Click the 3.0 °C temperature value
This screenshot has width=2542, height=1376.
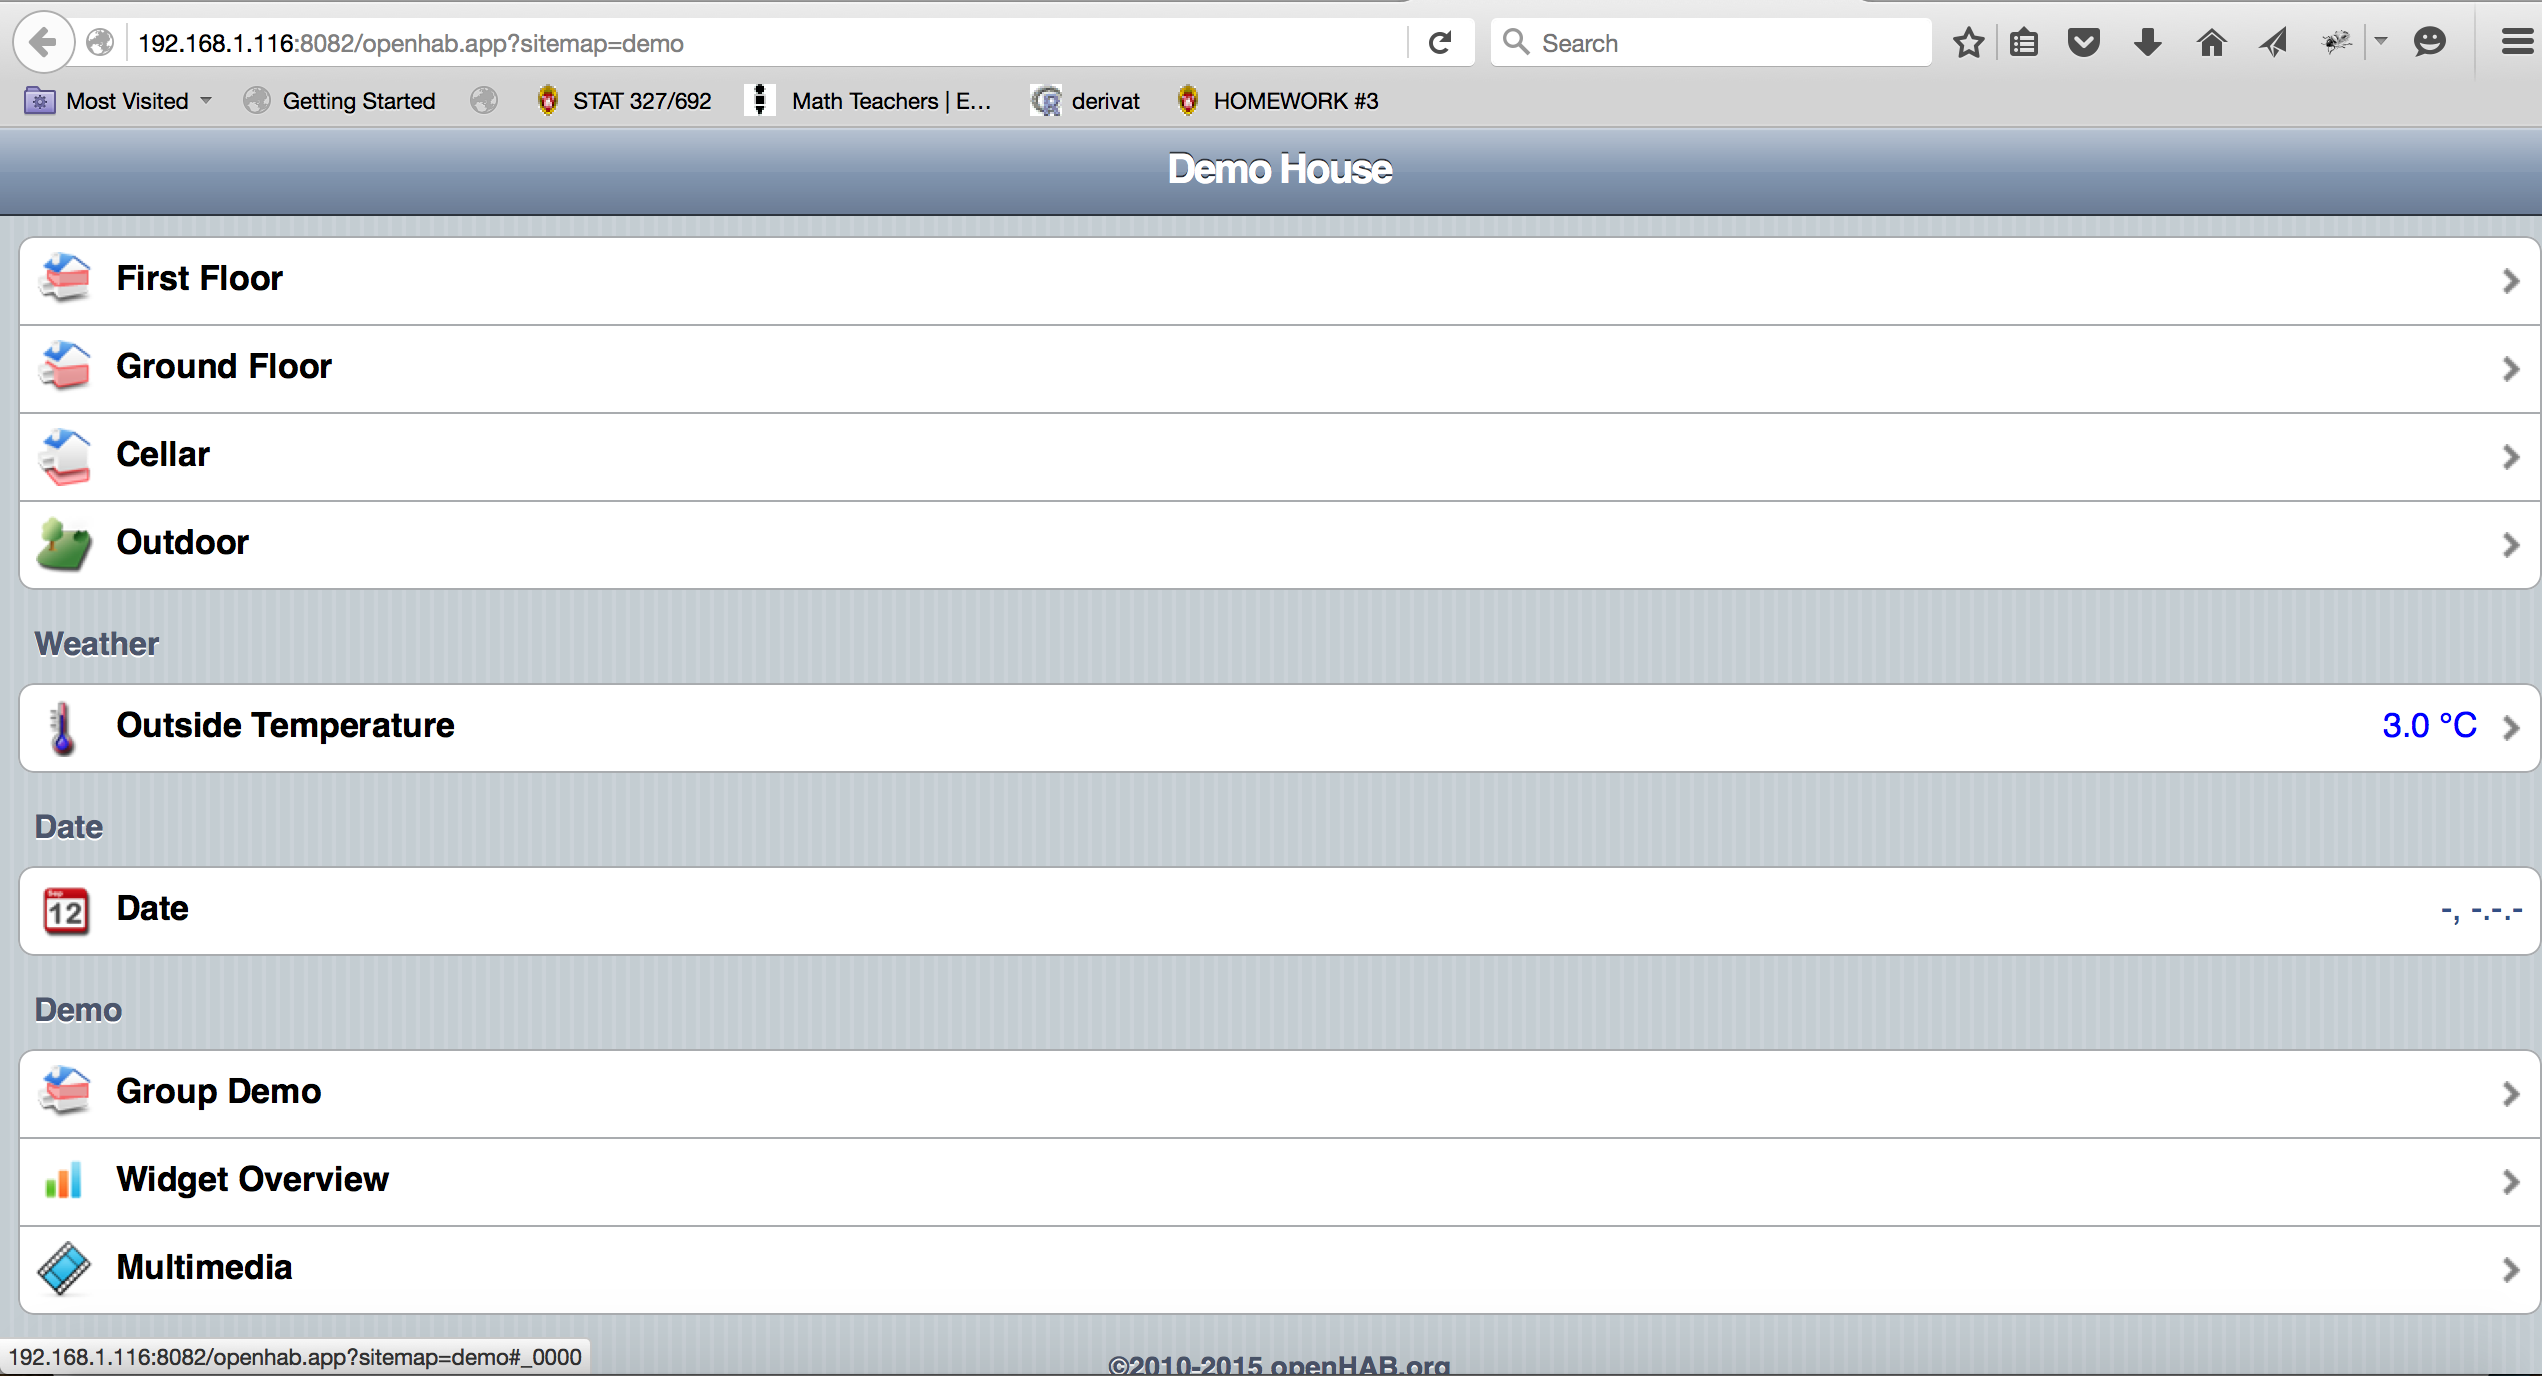click(2428, 726)
